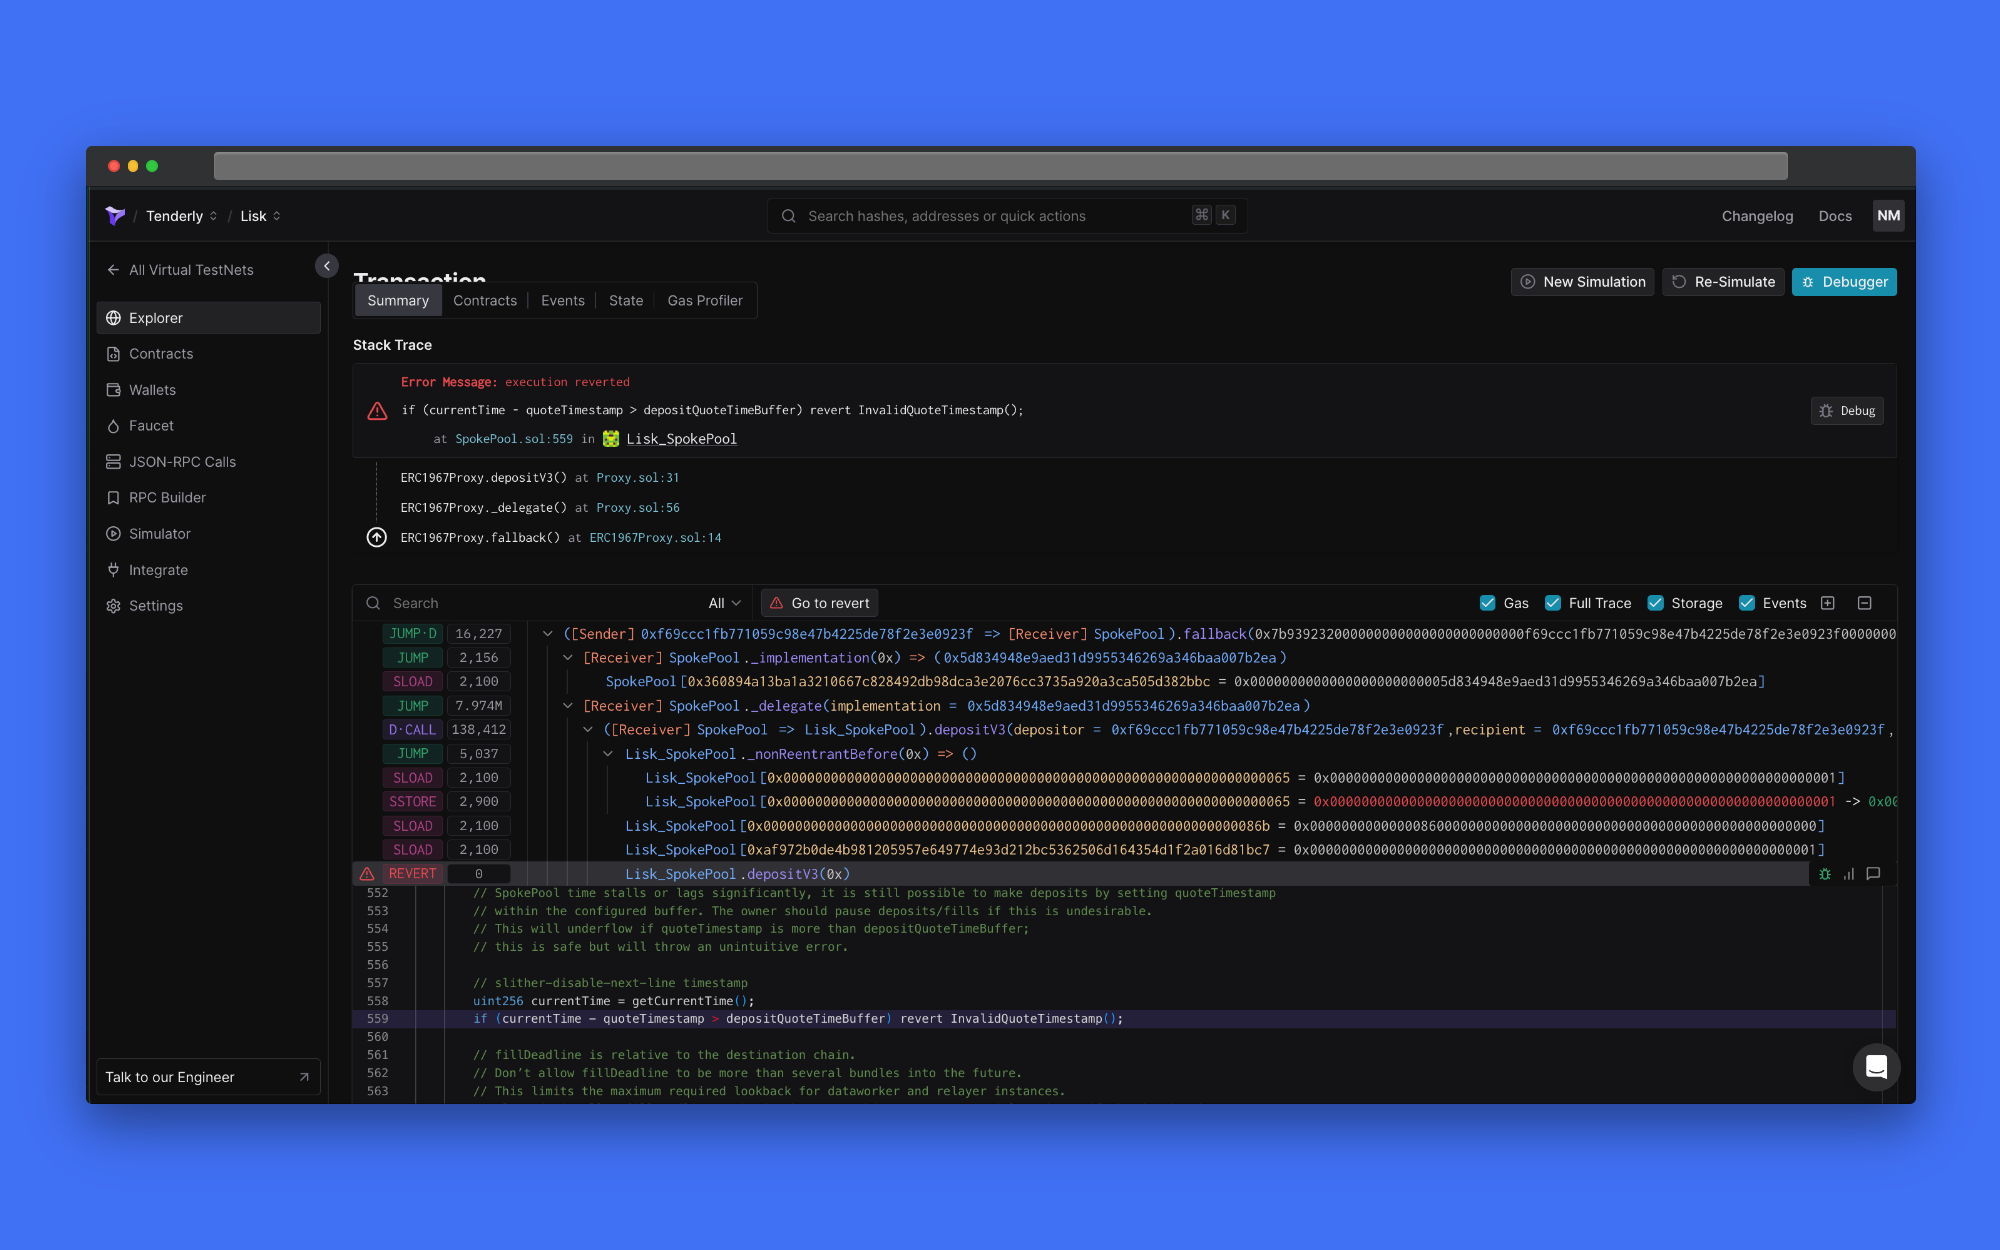This screenshot has width=2000, height=1250.
Task: Open the All filter dropdown
Action: (724, 603)
